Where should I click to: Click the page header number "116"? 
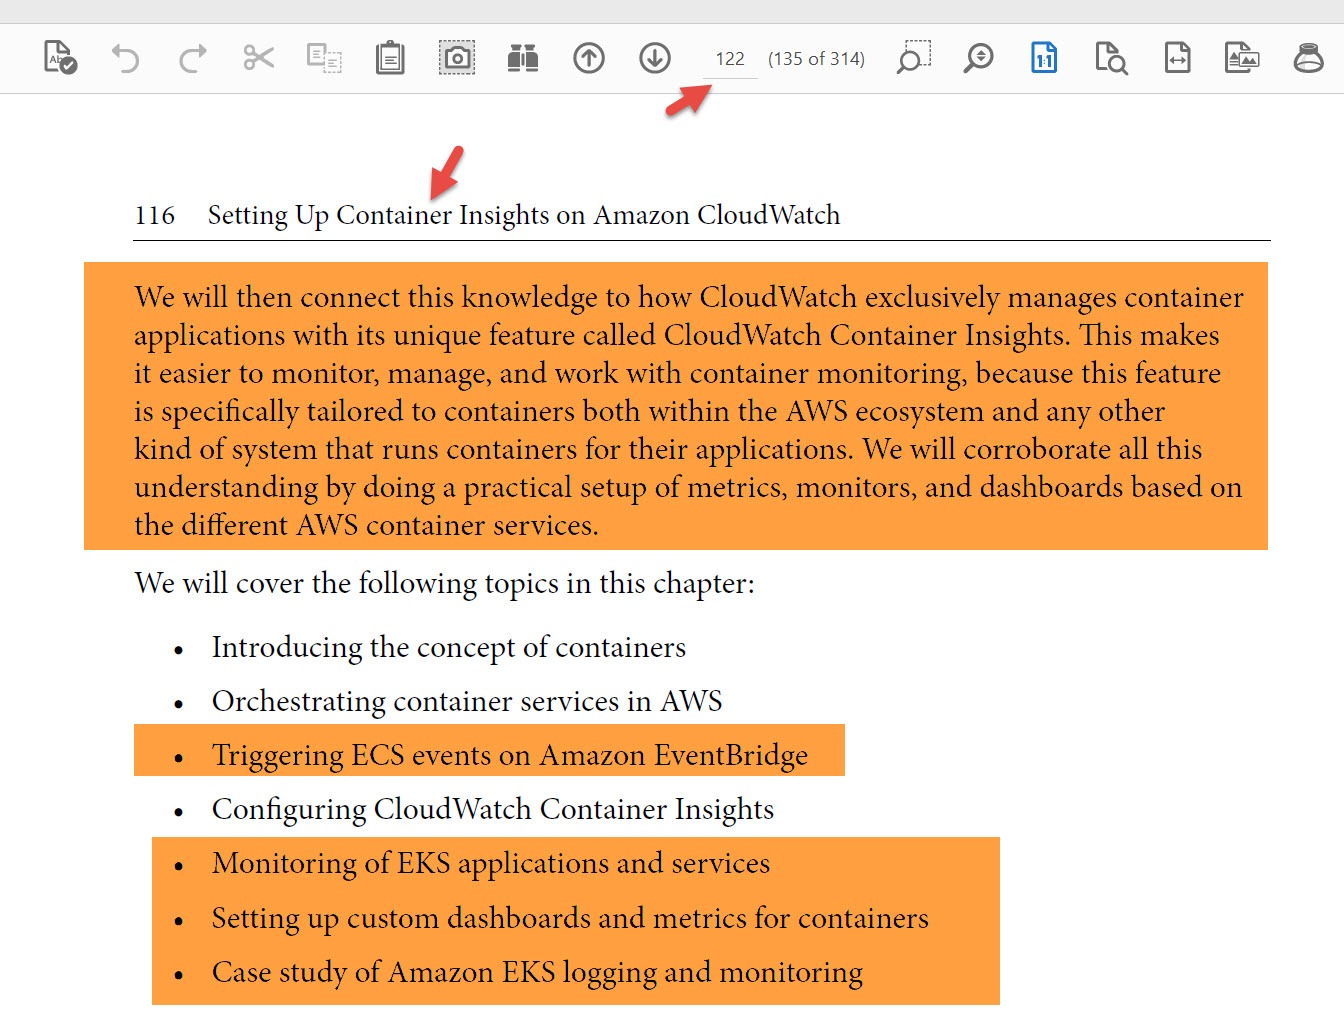154,215
